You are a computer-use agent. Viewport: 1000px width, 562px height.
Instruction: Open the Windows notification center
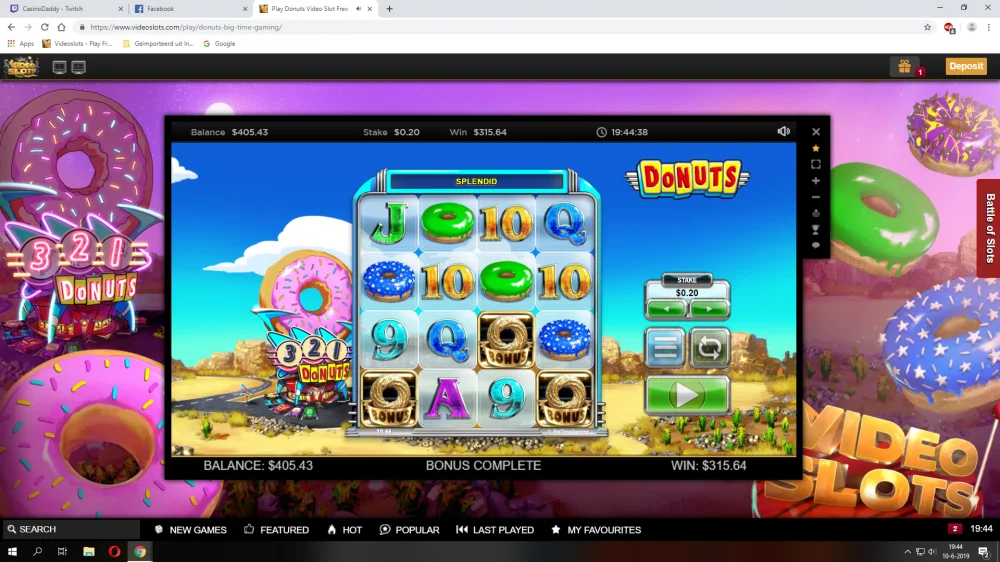tap(984, 552)
